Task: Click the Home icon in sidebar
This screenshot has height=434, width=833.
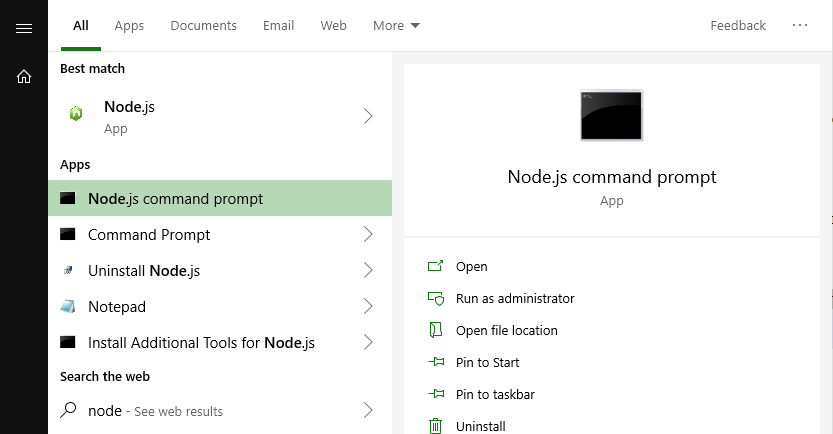Action: [24, 76]
